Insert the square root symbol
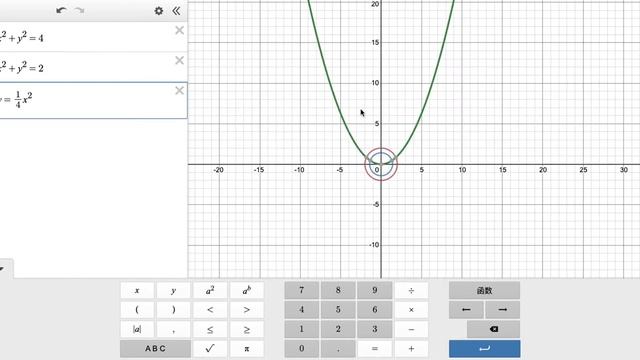Screen dimensions: 640x360 210,349
